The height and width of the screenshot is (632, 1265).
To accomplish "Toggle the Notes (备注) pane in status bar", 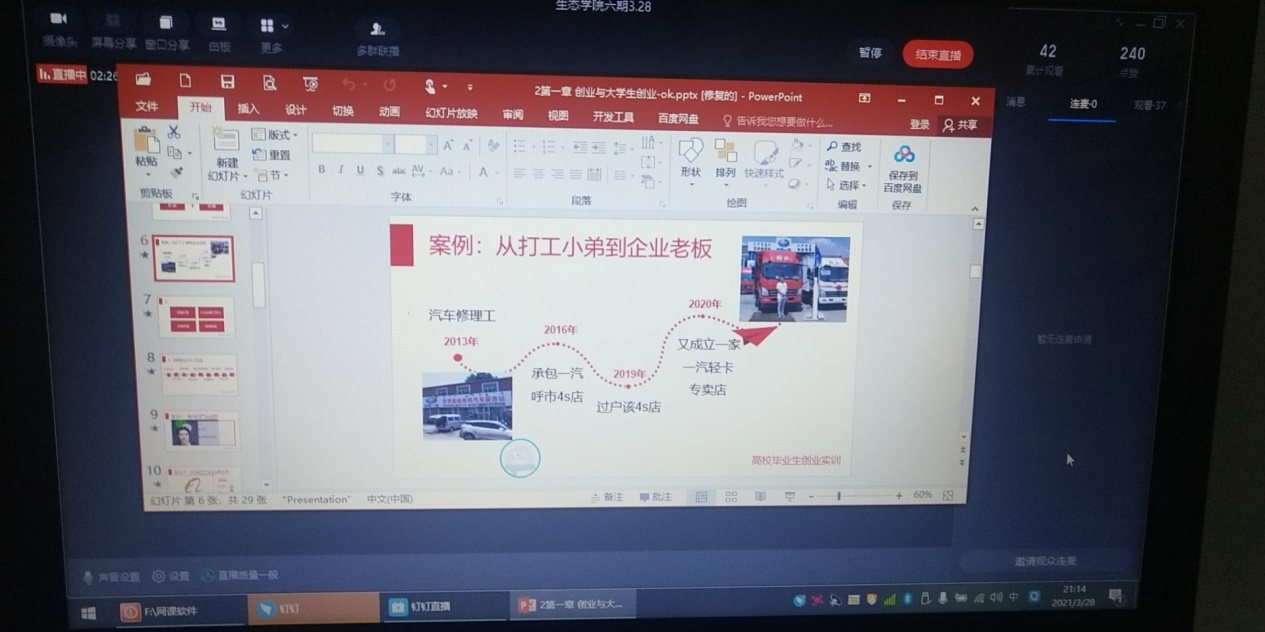I will pyautogui.click(x=607, y=497).
